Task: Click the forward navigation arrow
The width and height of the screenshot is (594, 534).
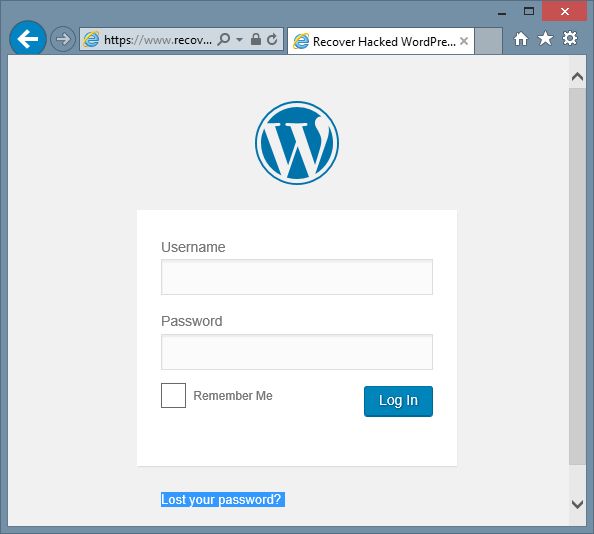Action: (x=63, y=39)
